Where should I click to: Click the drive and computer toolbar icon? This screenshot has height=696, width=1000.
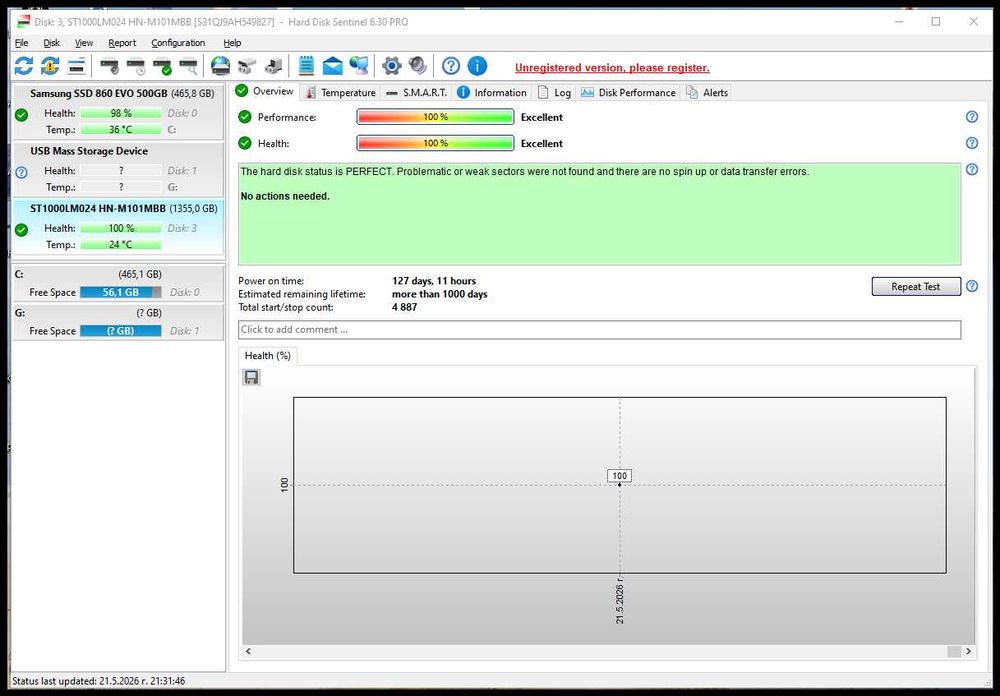(x=273, y=66)
